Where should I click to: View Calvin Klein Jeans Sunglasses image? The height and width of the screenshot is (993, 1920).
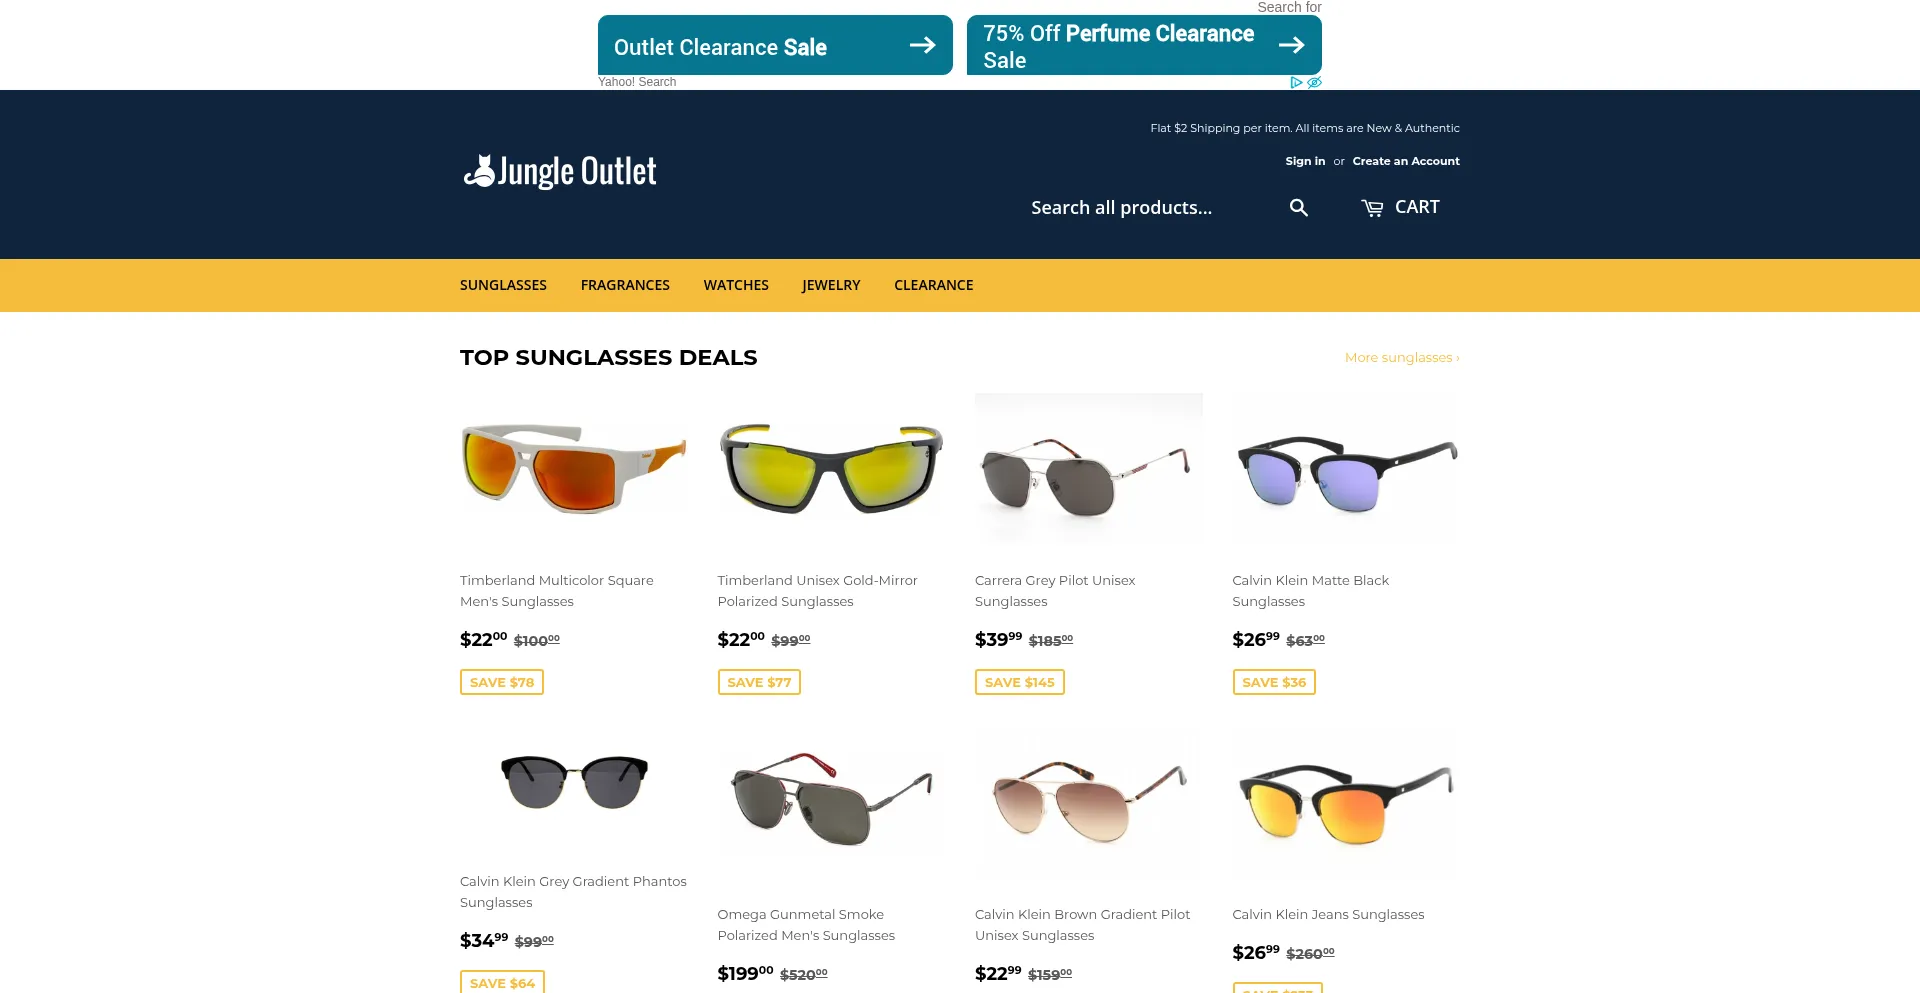(1346, 805)
